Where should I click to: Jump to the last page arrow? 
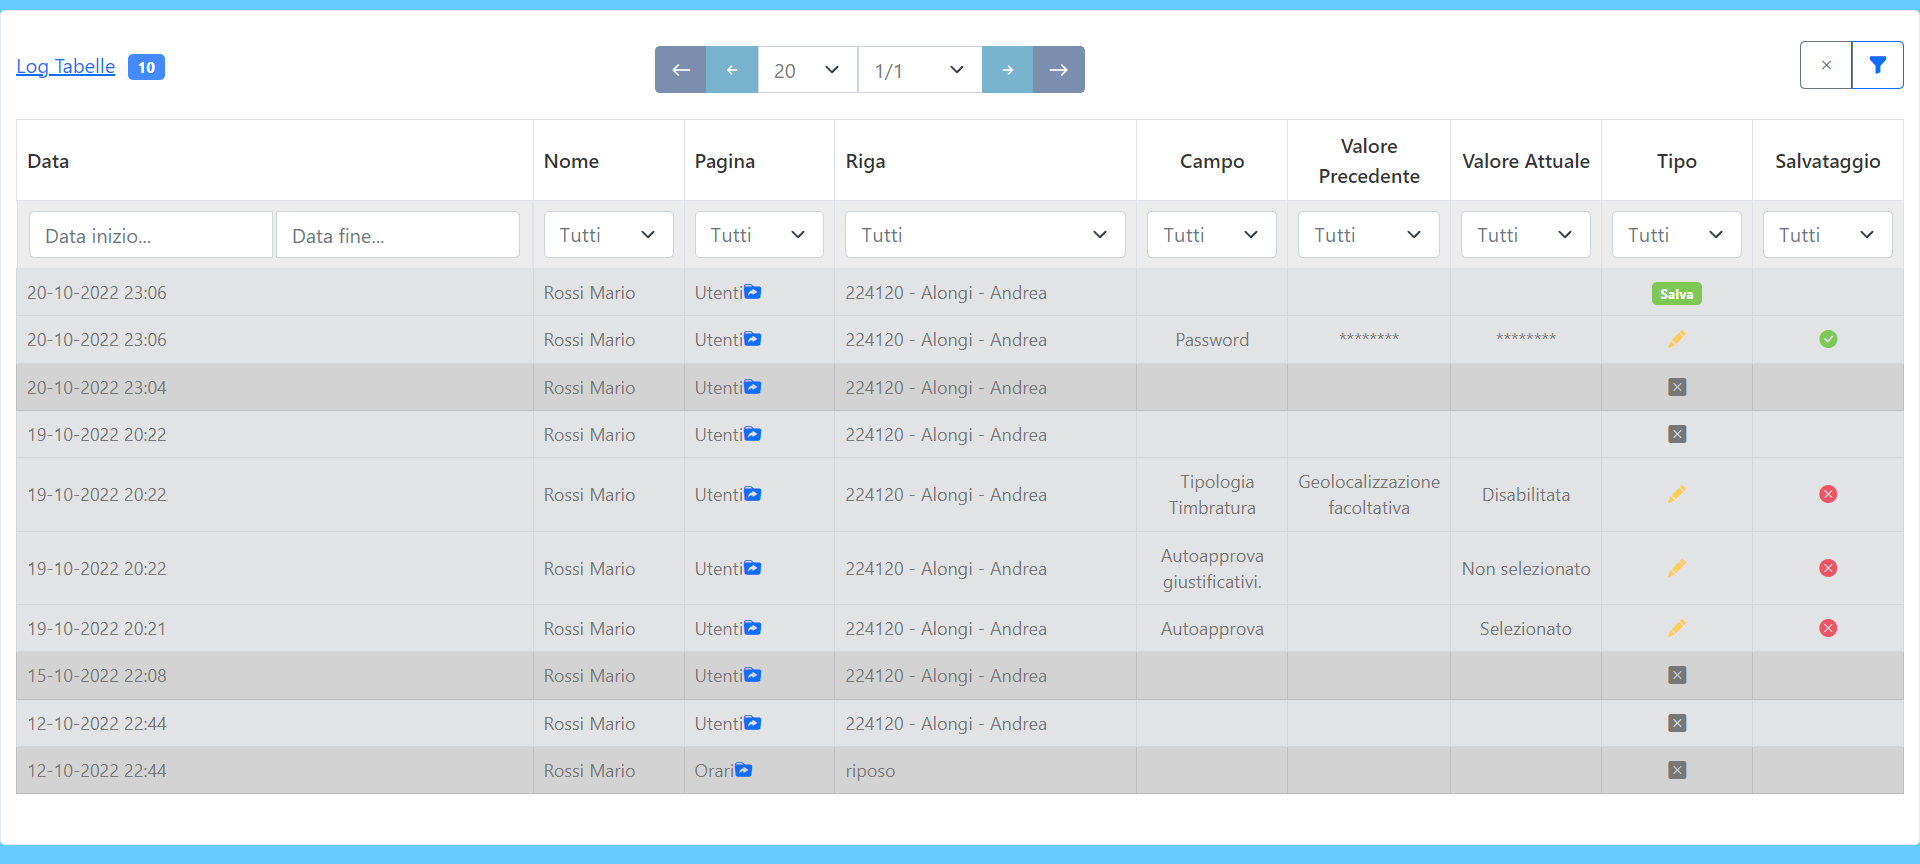coord(1059,70)
